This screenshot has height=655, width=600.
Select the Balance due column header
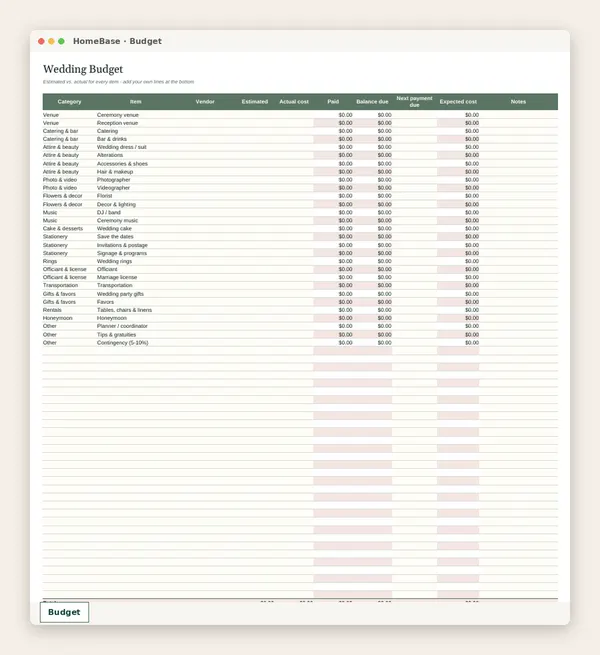point(372,102)
